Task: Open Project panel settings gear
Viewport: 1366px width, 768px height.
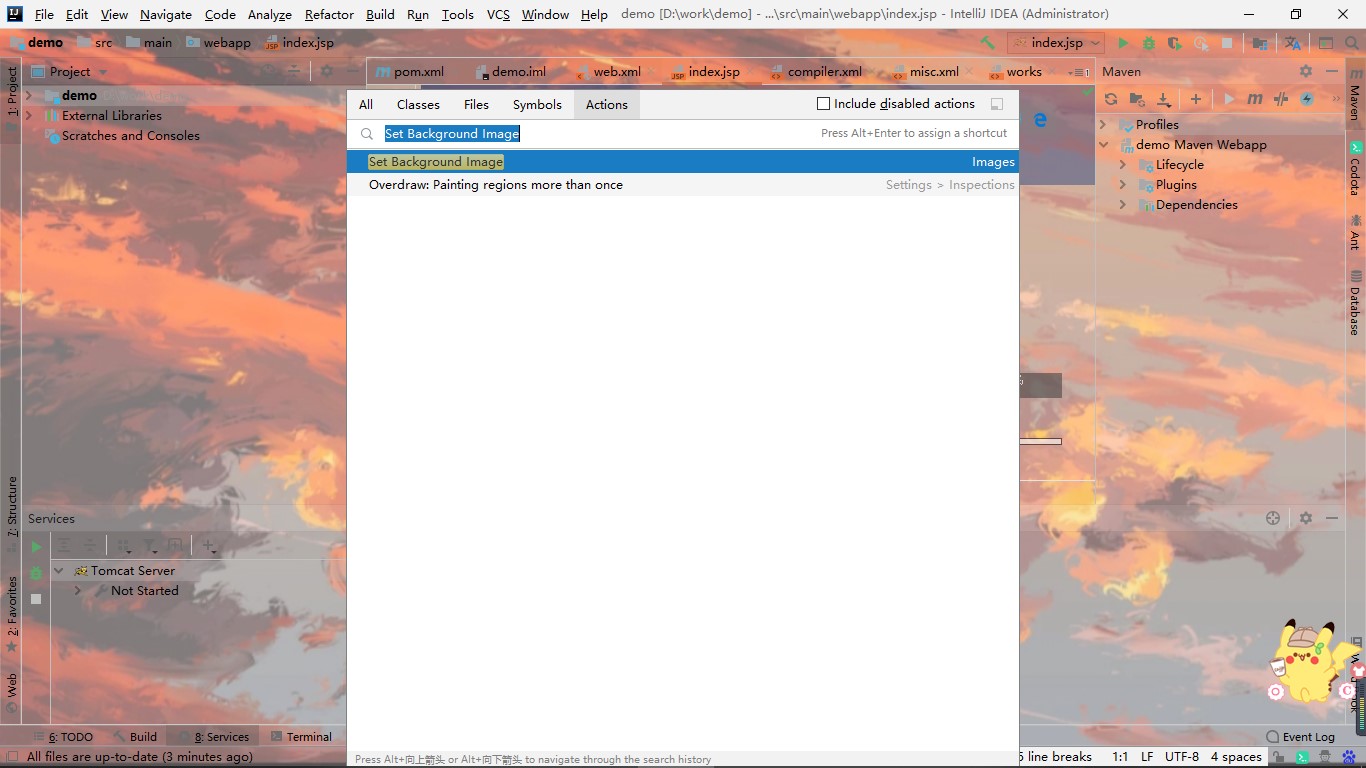Action: point(326,71)
